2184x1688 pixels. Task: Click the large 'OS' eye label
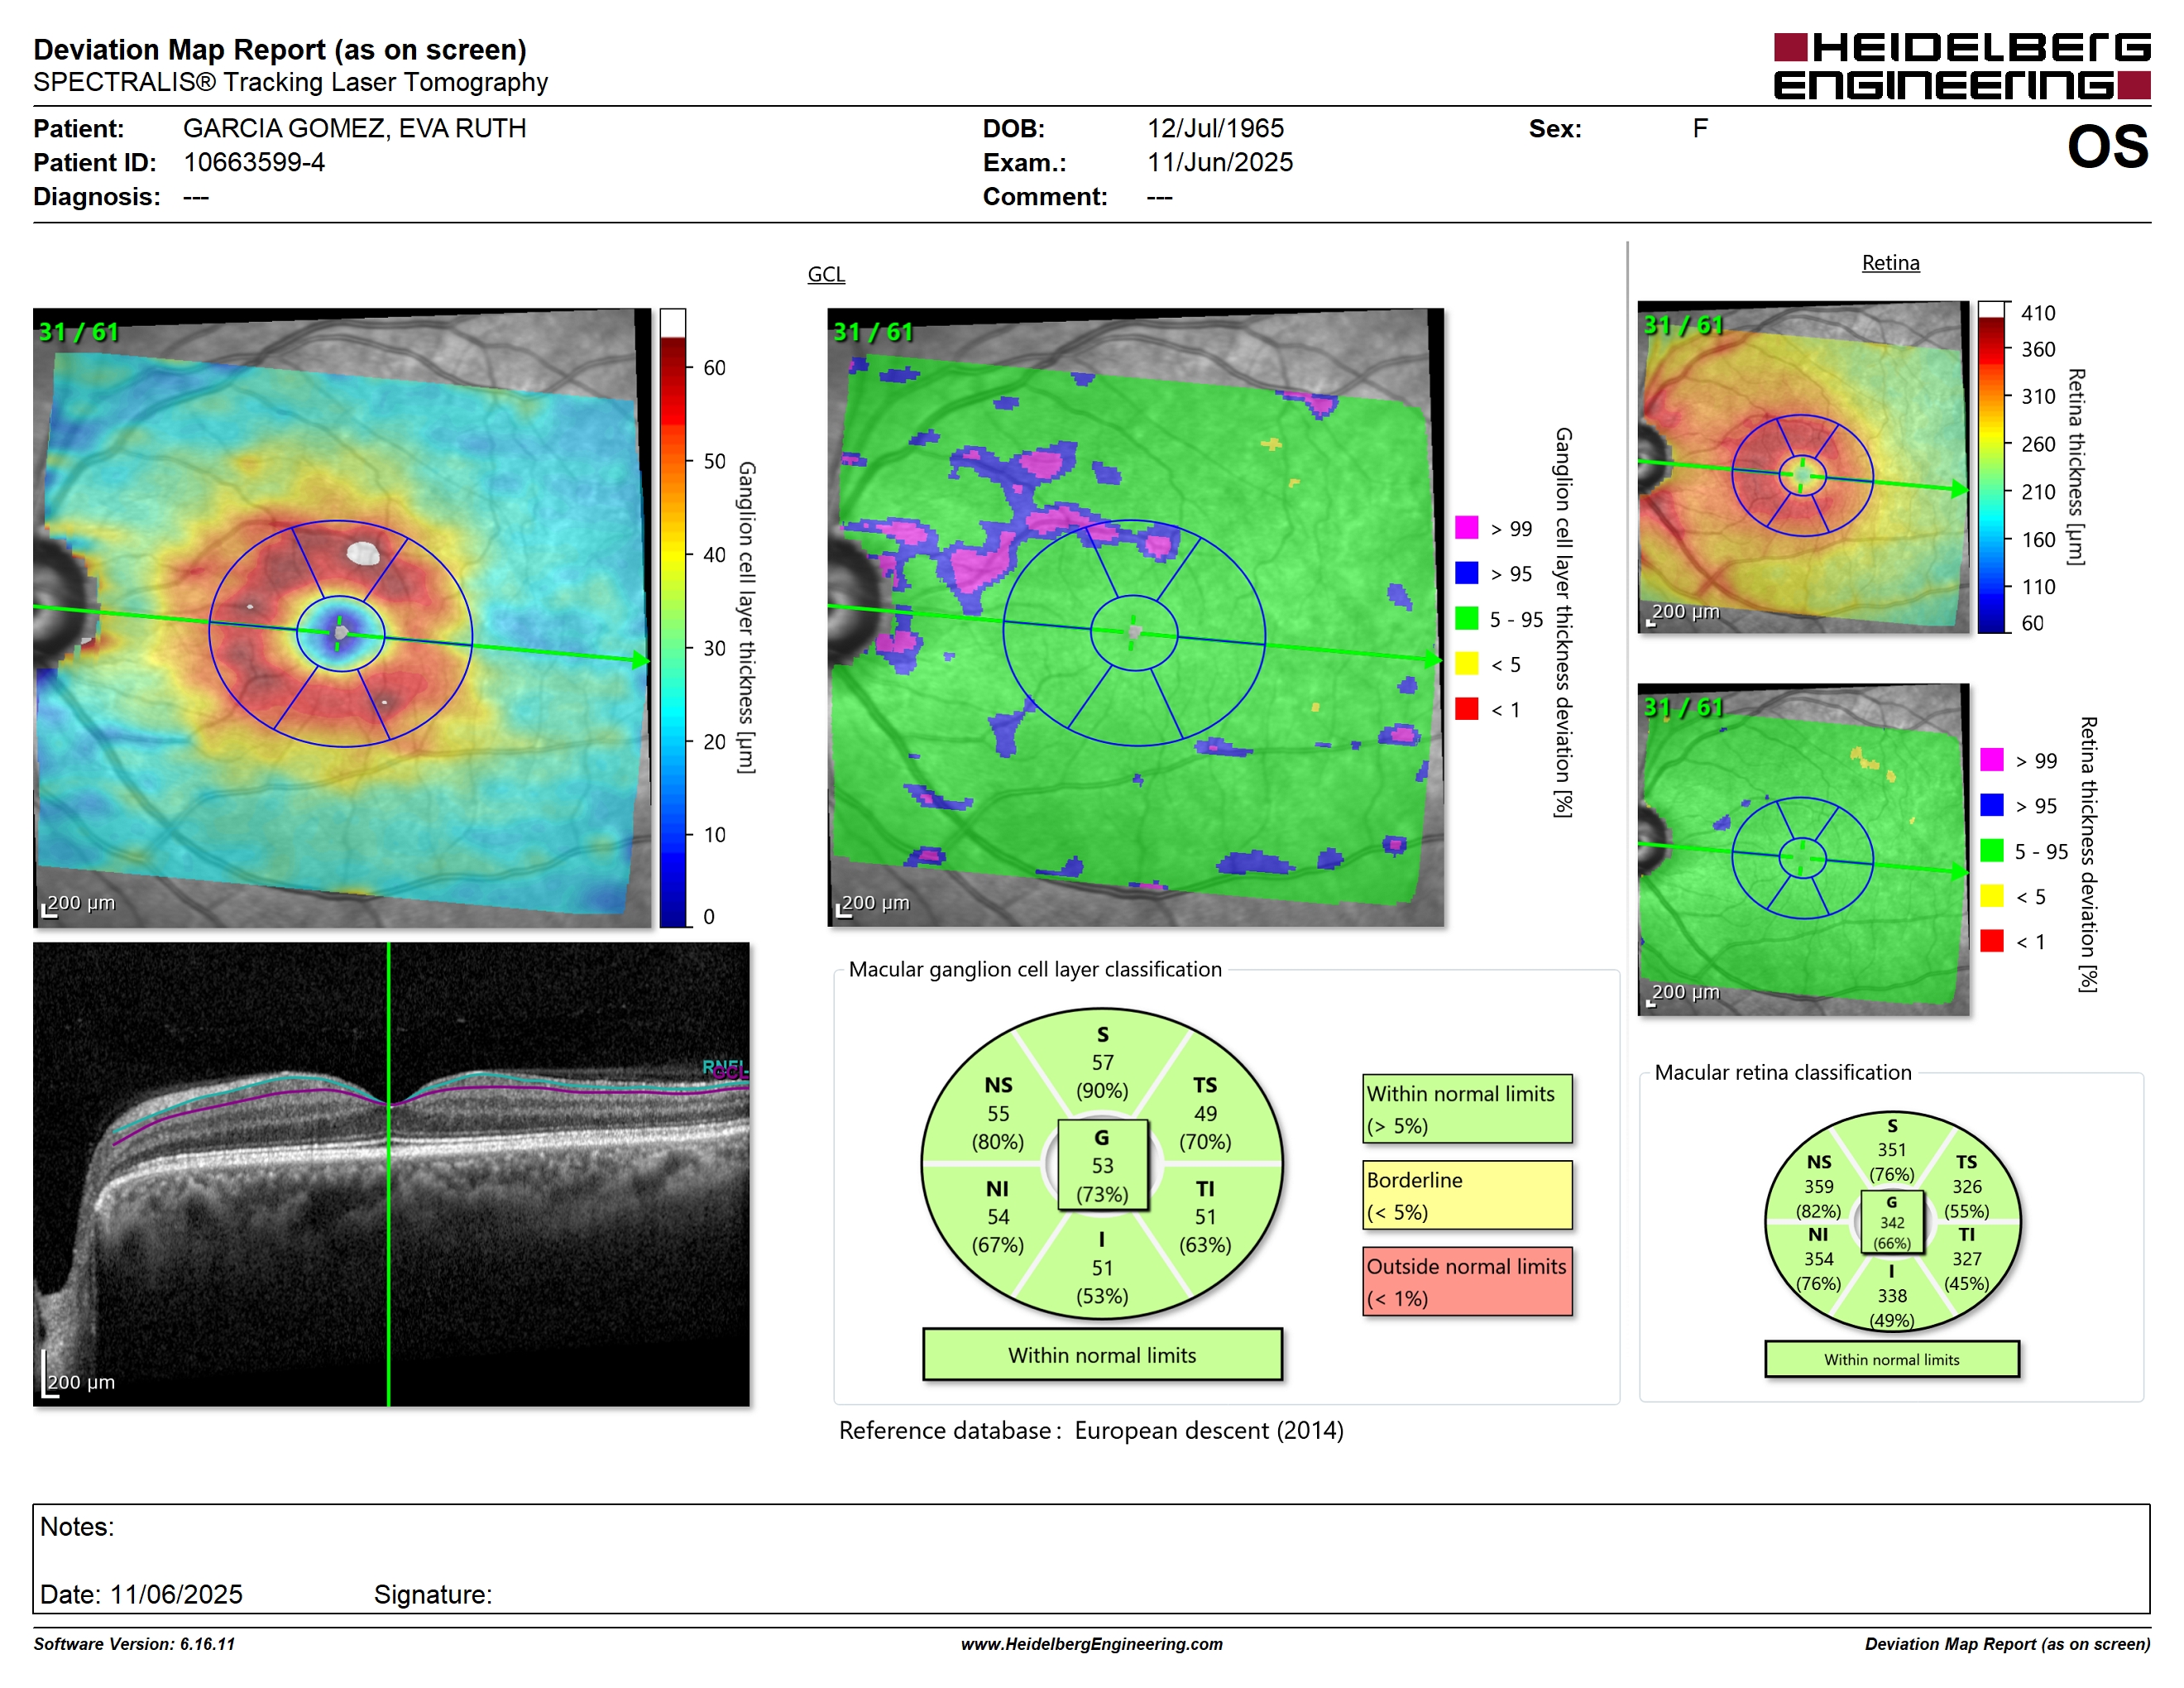click(x=2108, y=147)
